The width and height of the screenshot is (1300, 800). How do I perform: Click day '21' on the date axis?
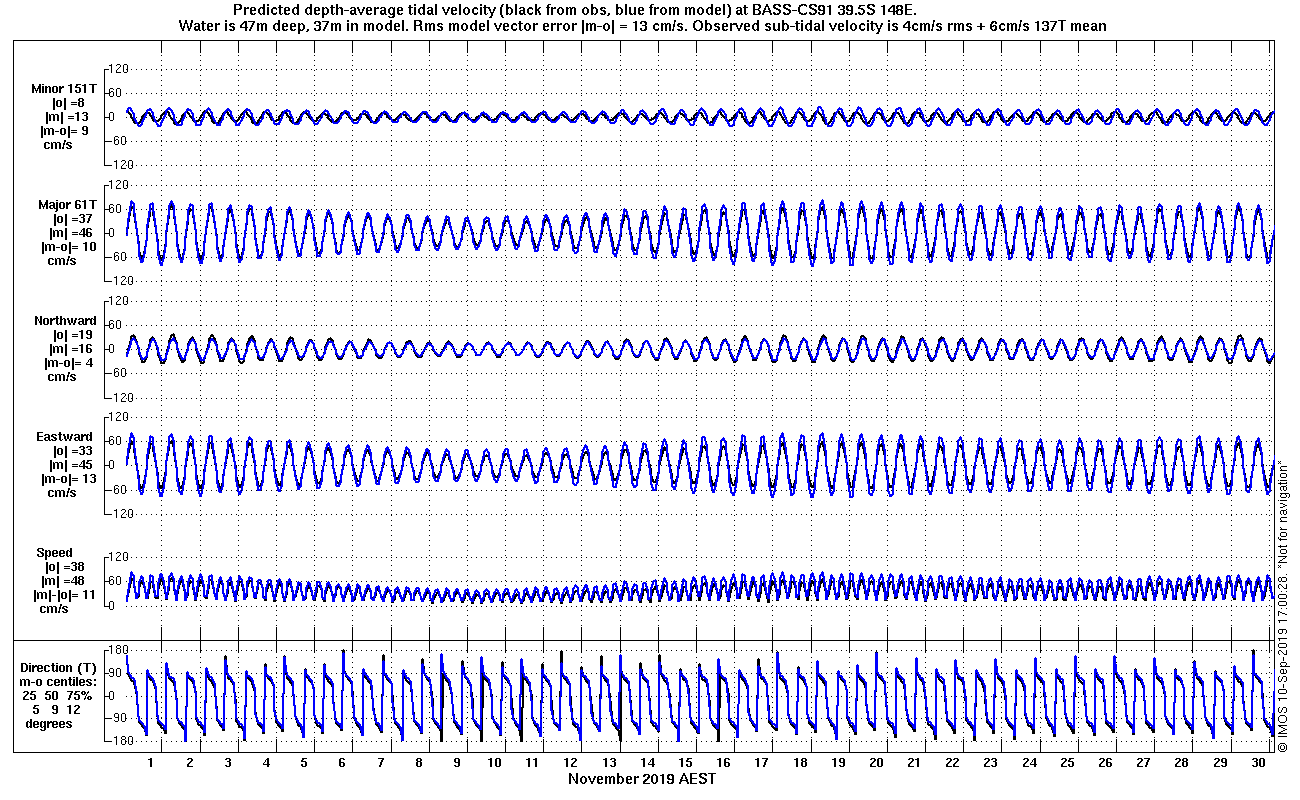coord(915,763)
